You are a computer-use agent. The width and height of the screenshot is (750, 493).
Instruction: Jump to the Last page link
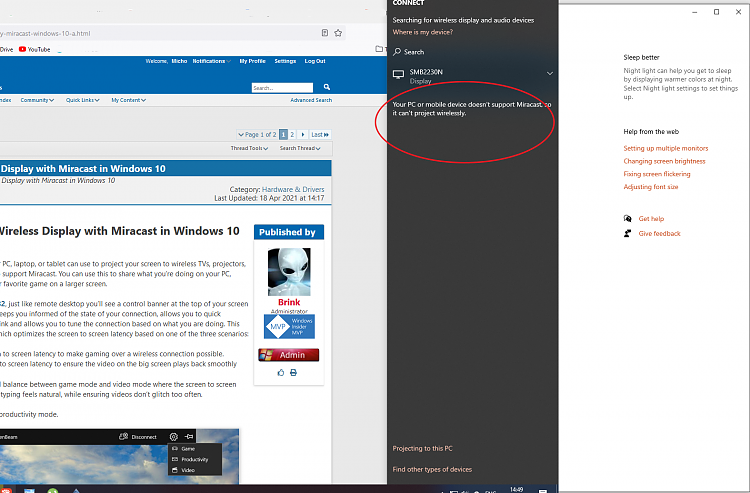[320, 134]
